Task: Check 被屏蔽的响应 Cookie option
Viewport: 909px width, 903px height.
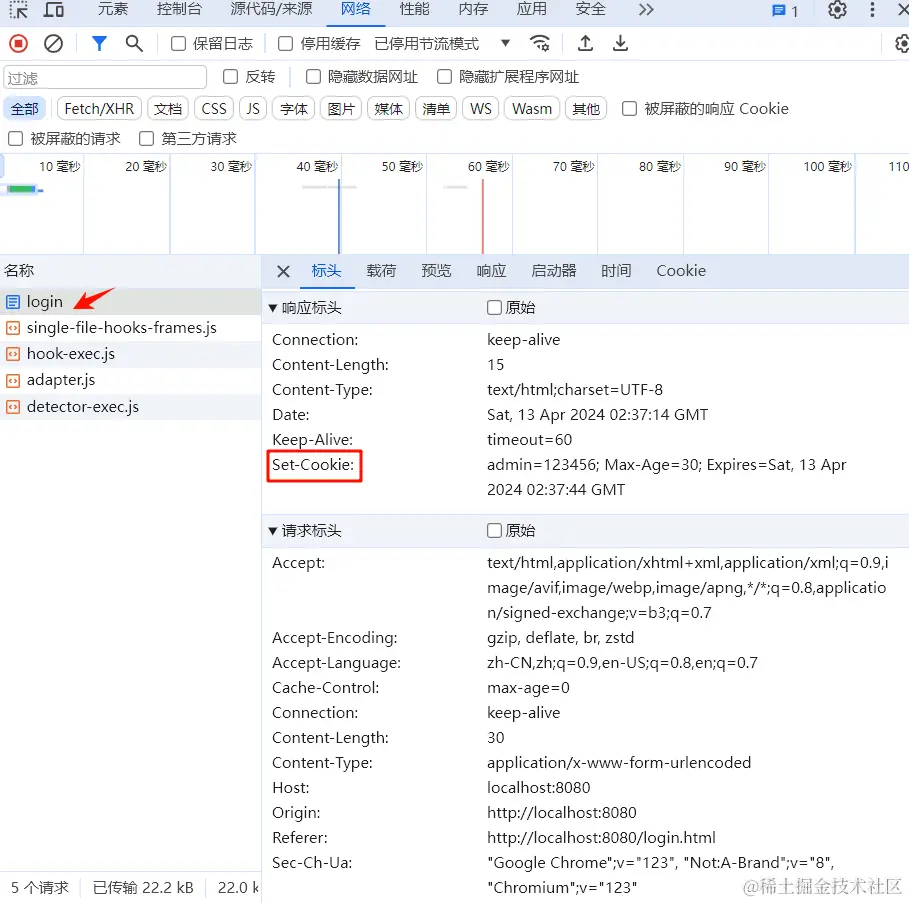Action: click(629, 109)
